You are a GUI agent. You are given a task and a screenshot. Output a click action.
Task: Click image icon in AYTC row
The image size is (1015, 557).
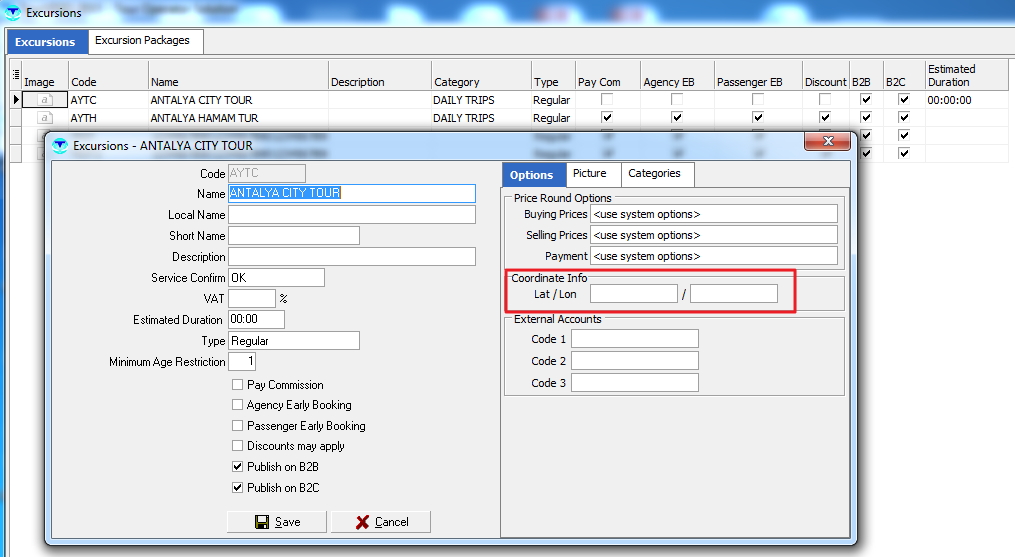pos(45,100)
